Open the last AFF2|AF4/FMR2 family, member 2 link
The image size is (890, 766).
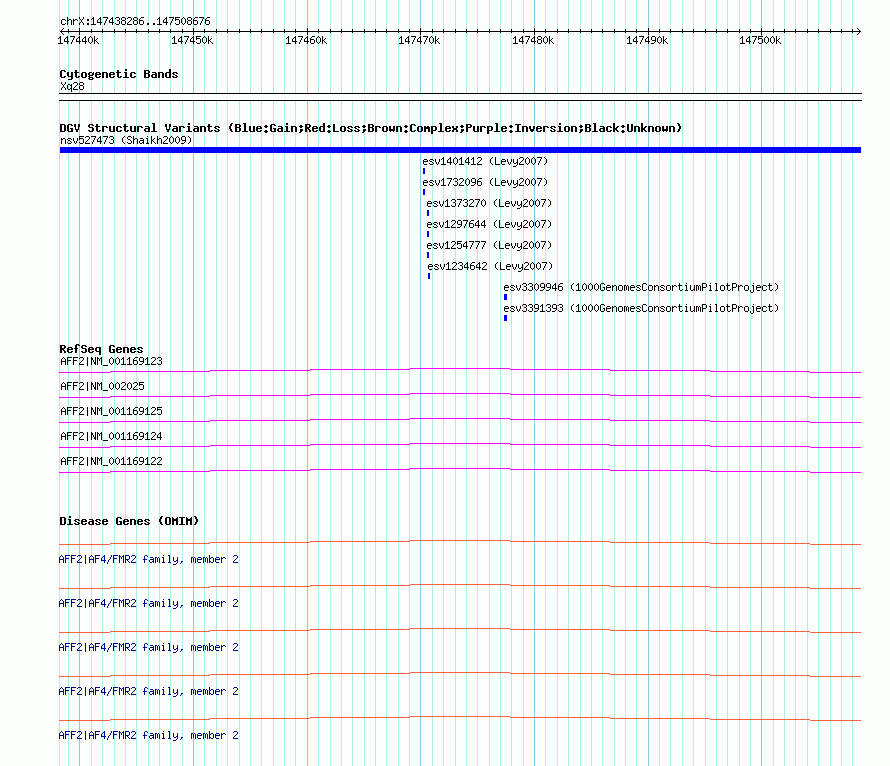pos(149,735)
